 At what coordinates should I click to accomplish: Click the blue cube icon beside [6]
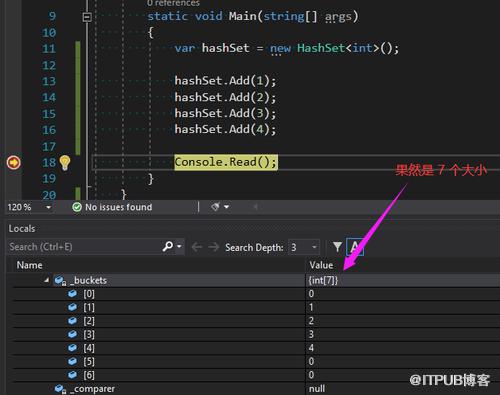72,375
